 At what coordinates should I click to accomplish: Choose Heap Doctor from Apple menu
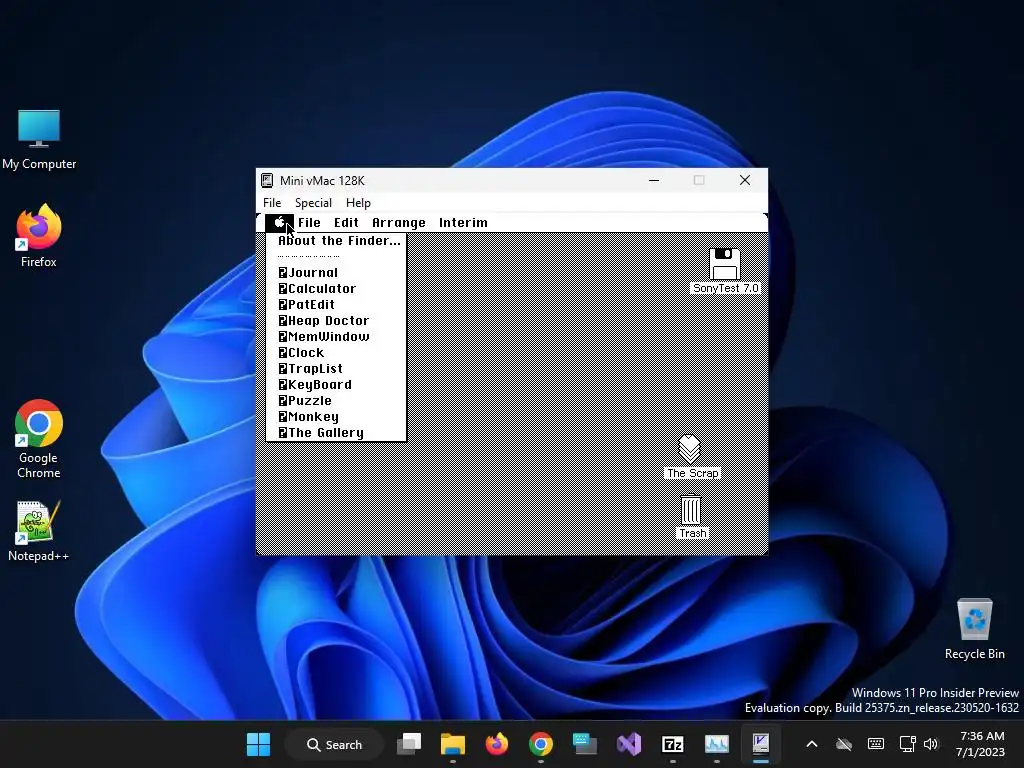click(x=336, y=321)
